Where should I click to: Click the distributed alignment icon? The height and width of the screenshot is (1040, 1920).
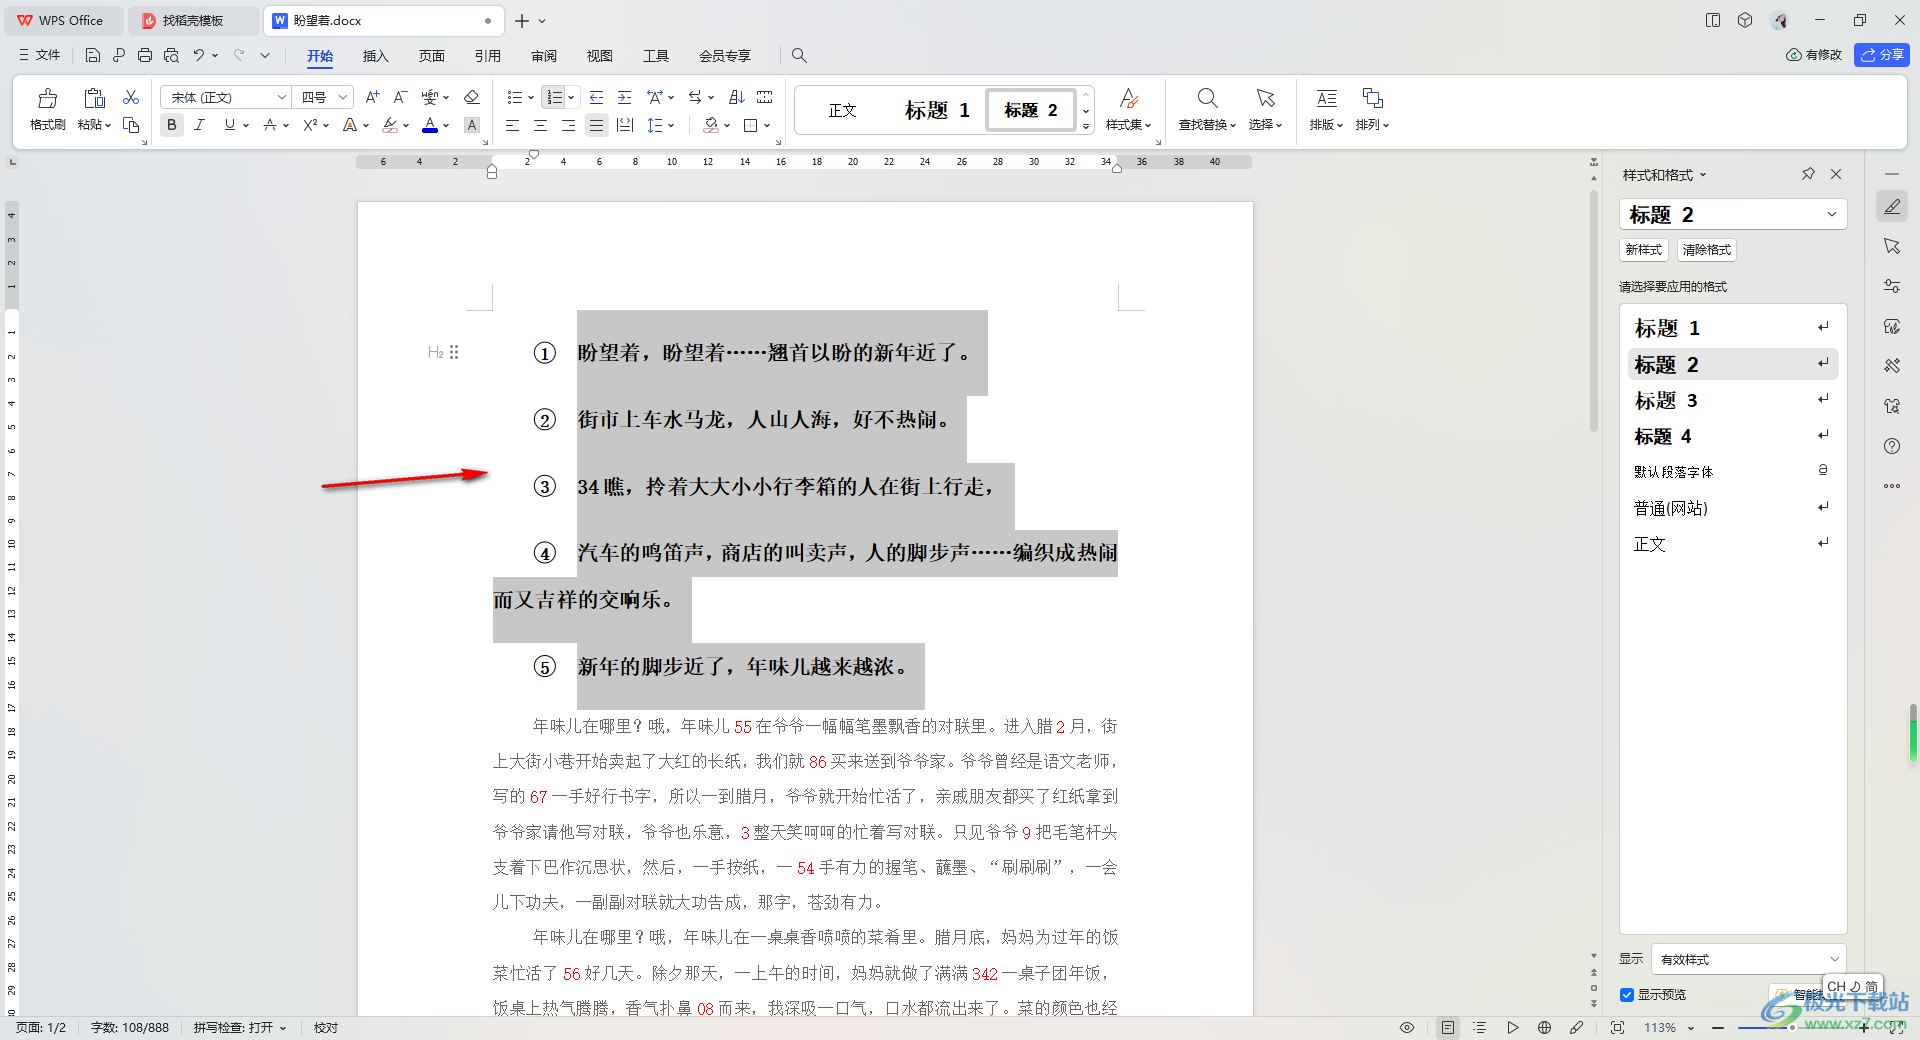(625, 125)
